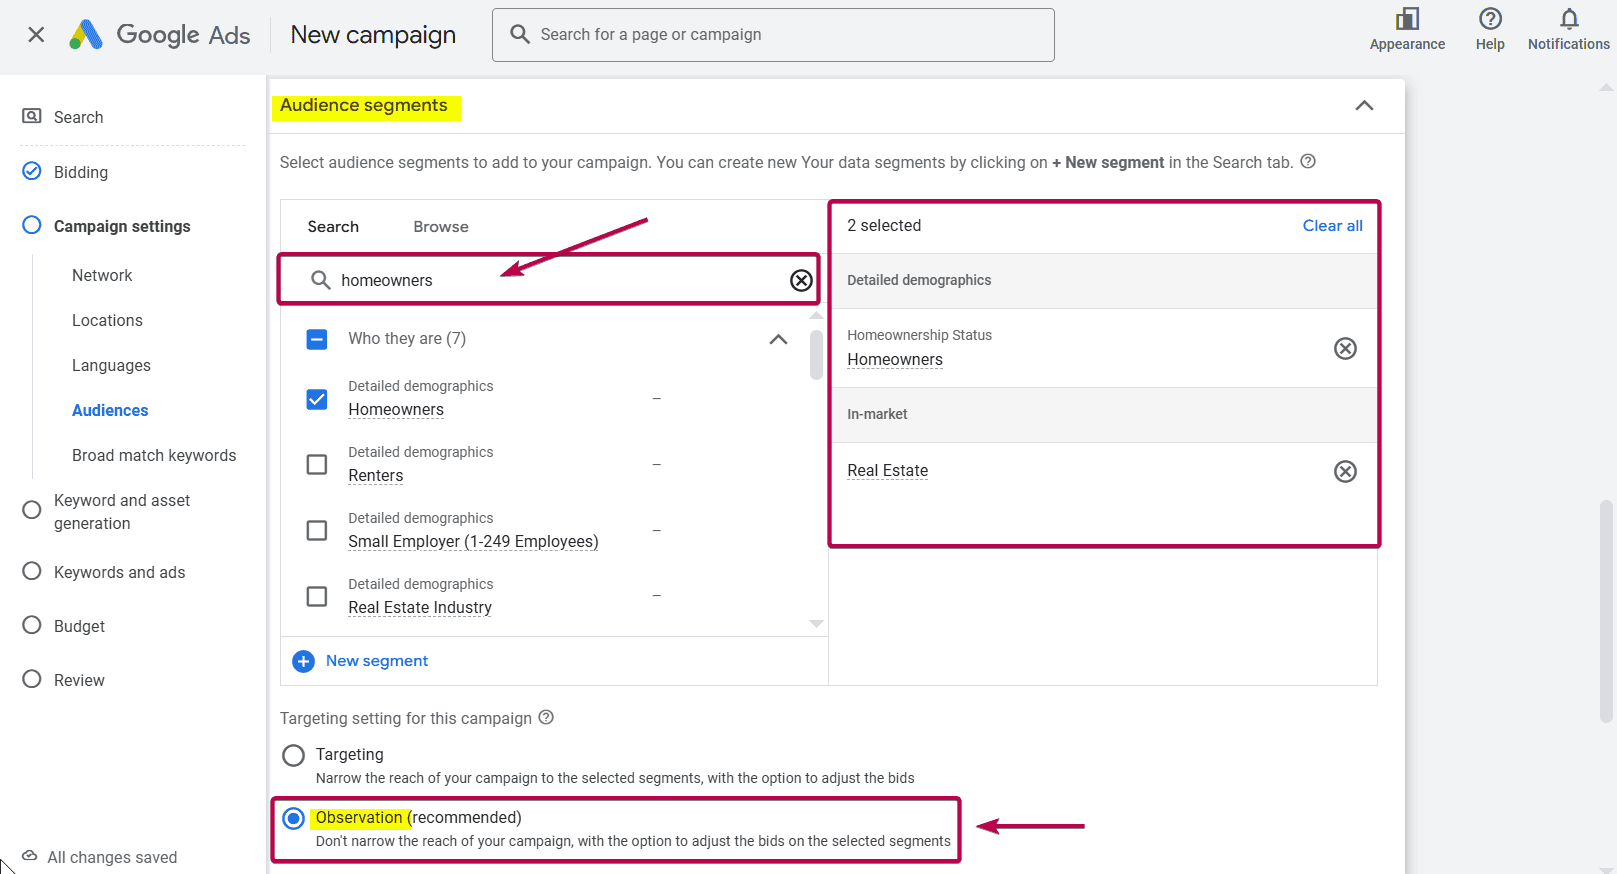Screen dimensions: 1617x874
Task: Click help icon beside targeting setting label
Action: 546,718
